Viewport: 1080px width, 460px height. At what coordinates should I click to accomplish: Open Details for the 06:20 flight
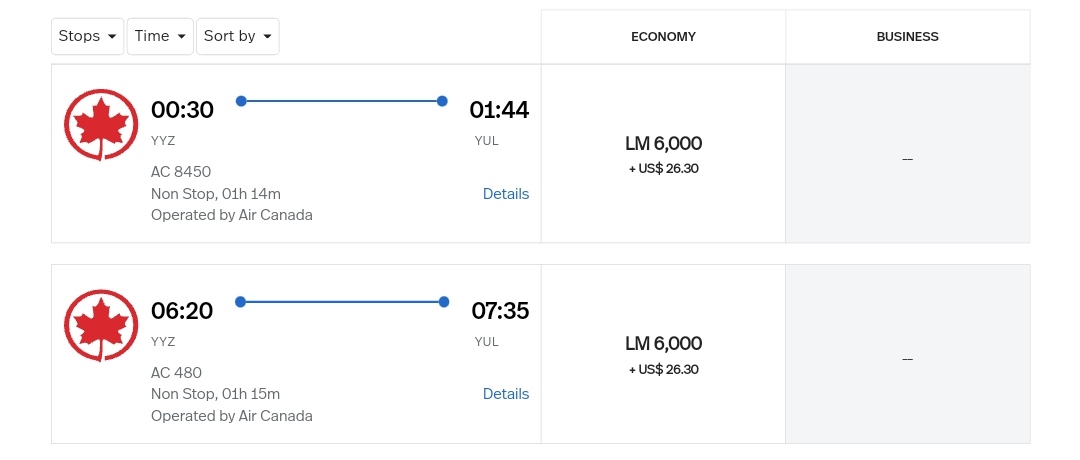coord(506,394)
